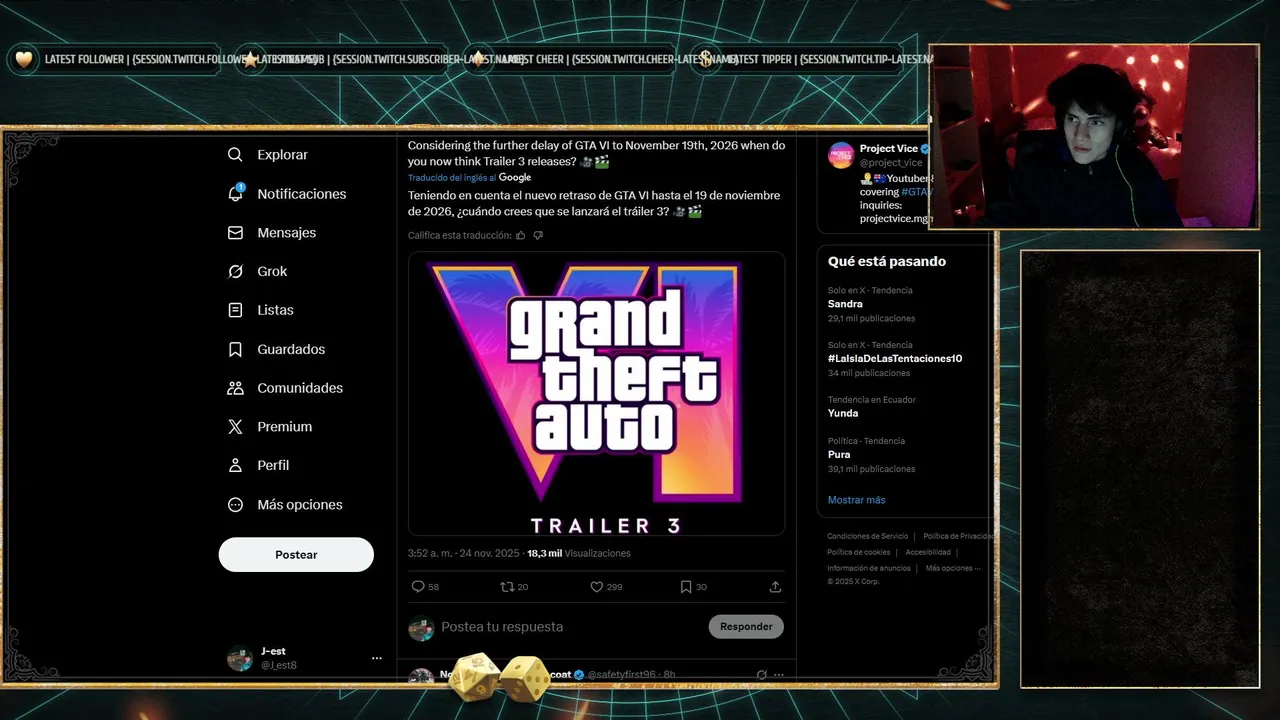Open Información de anuncios link
1280x720 pixels.
[x=868, y=568]
